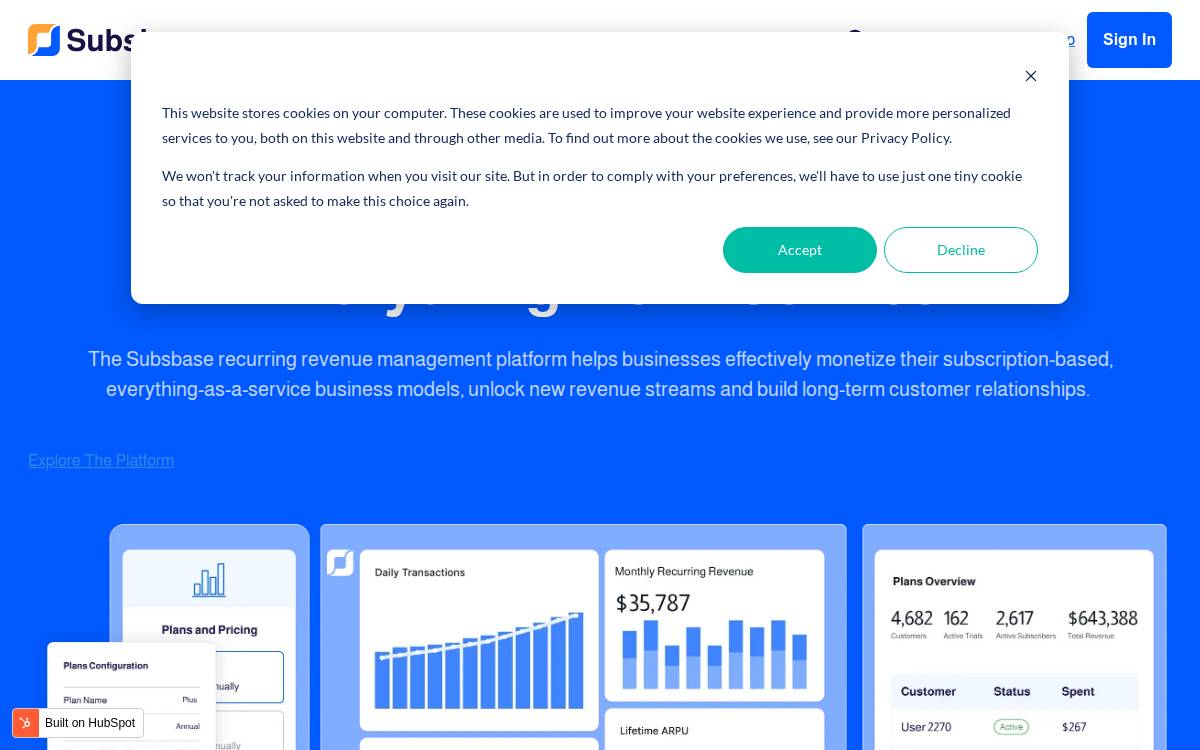Image resolution: width=1200 pixels, height=750 pixels.
Task: Open the Built on HubSpot badge
Action: [x=78, y=723]
